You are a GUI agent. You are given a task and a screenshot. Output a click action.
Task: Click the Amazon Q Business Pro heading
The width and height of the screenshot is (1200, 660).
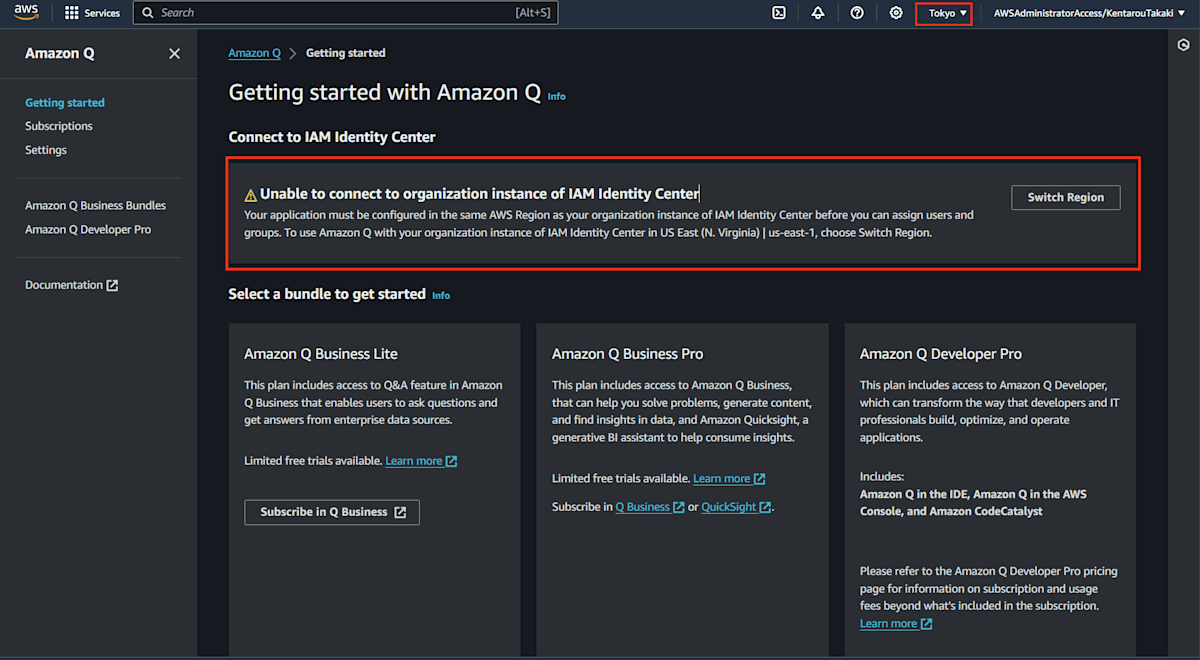click(x=628, y=354)
